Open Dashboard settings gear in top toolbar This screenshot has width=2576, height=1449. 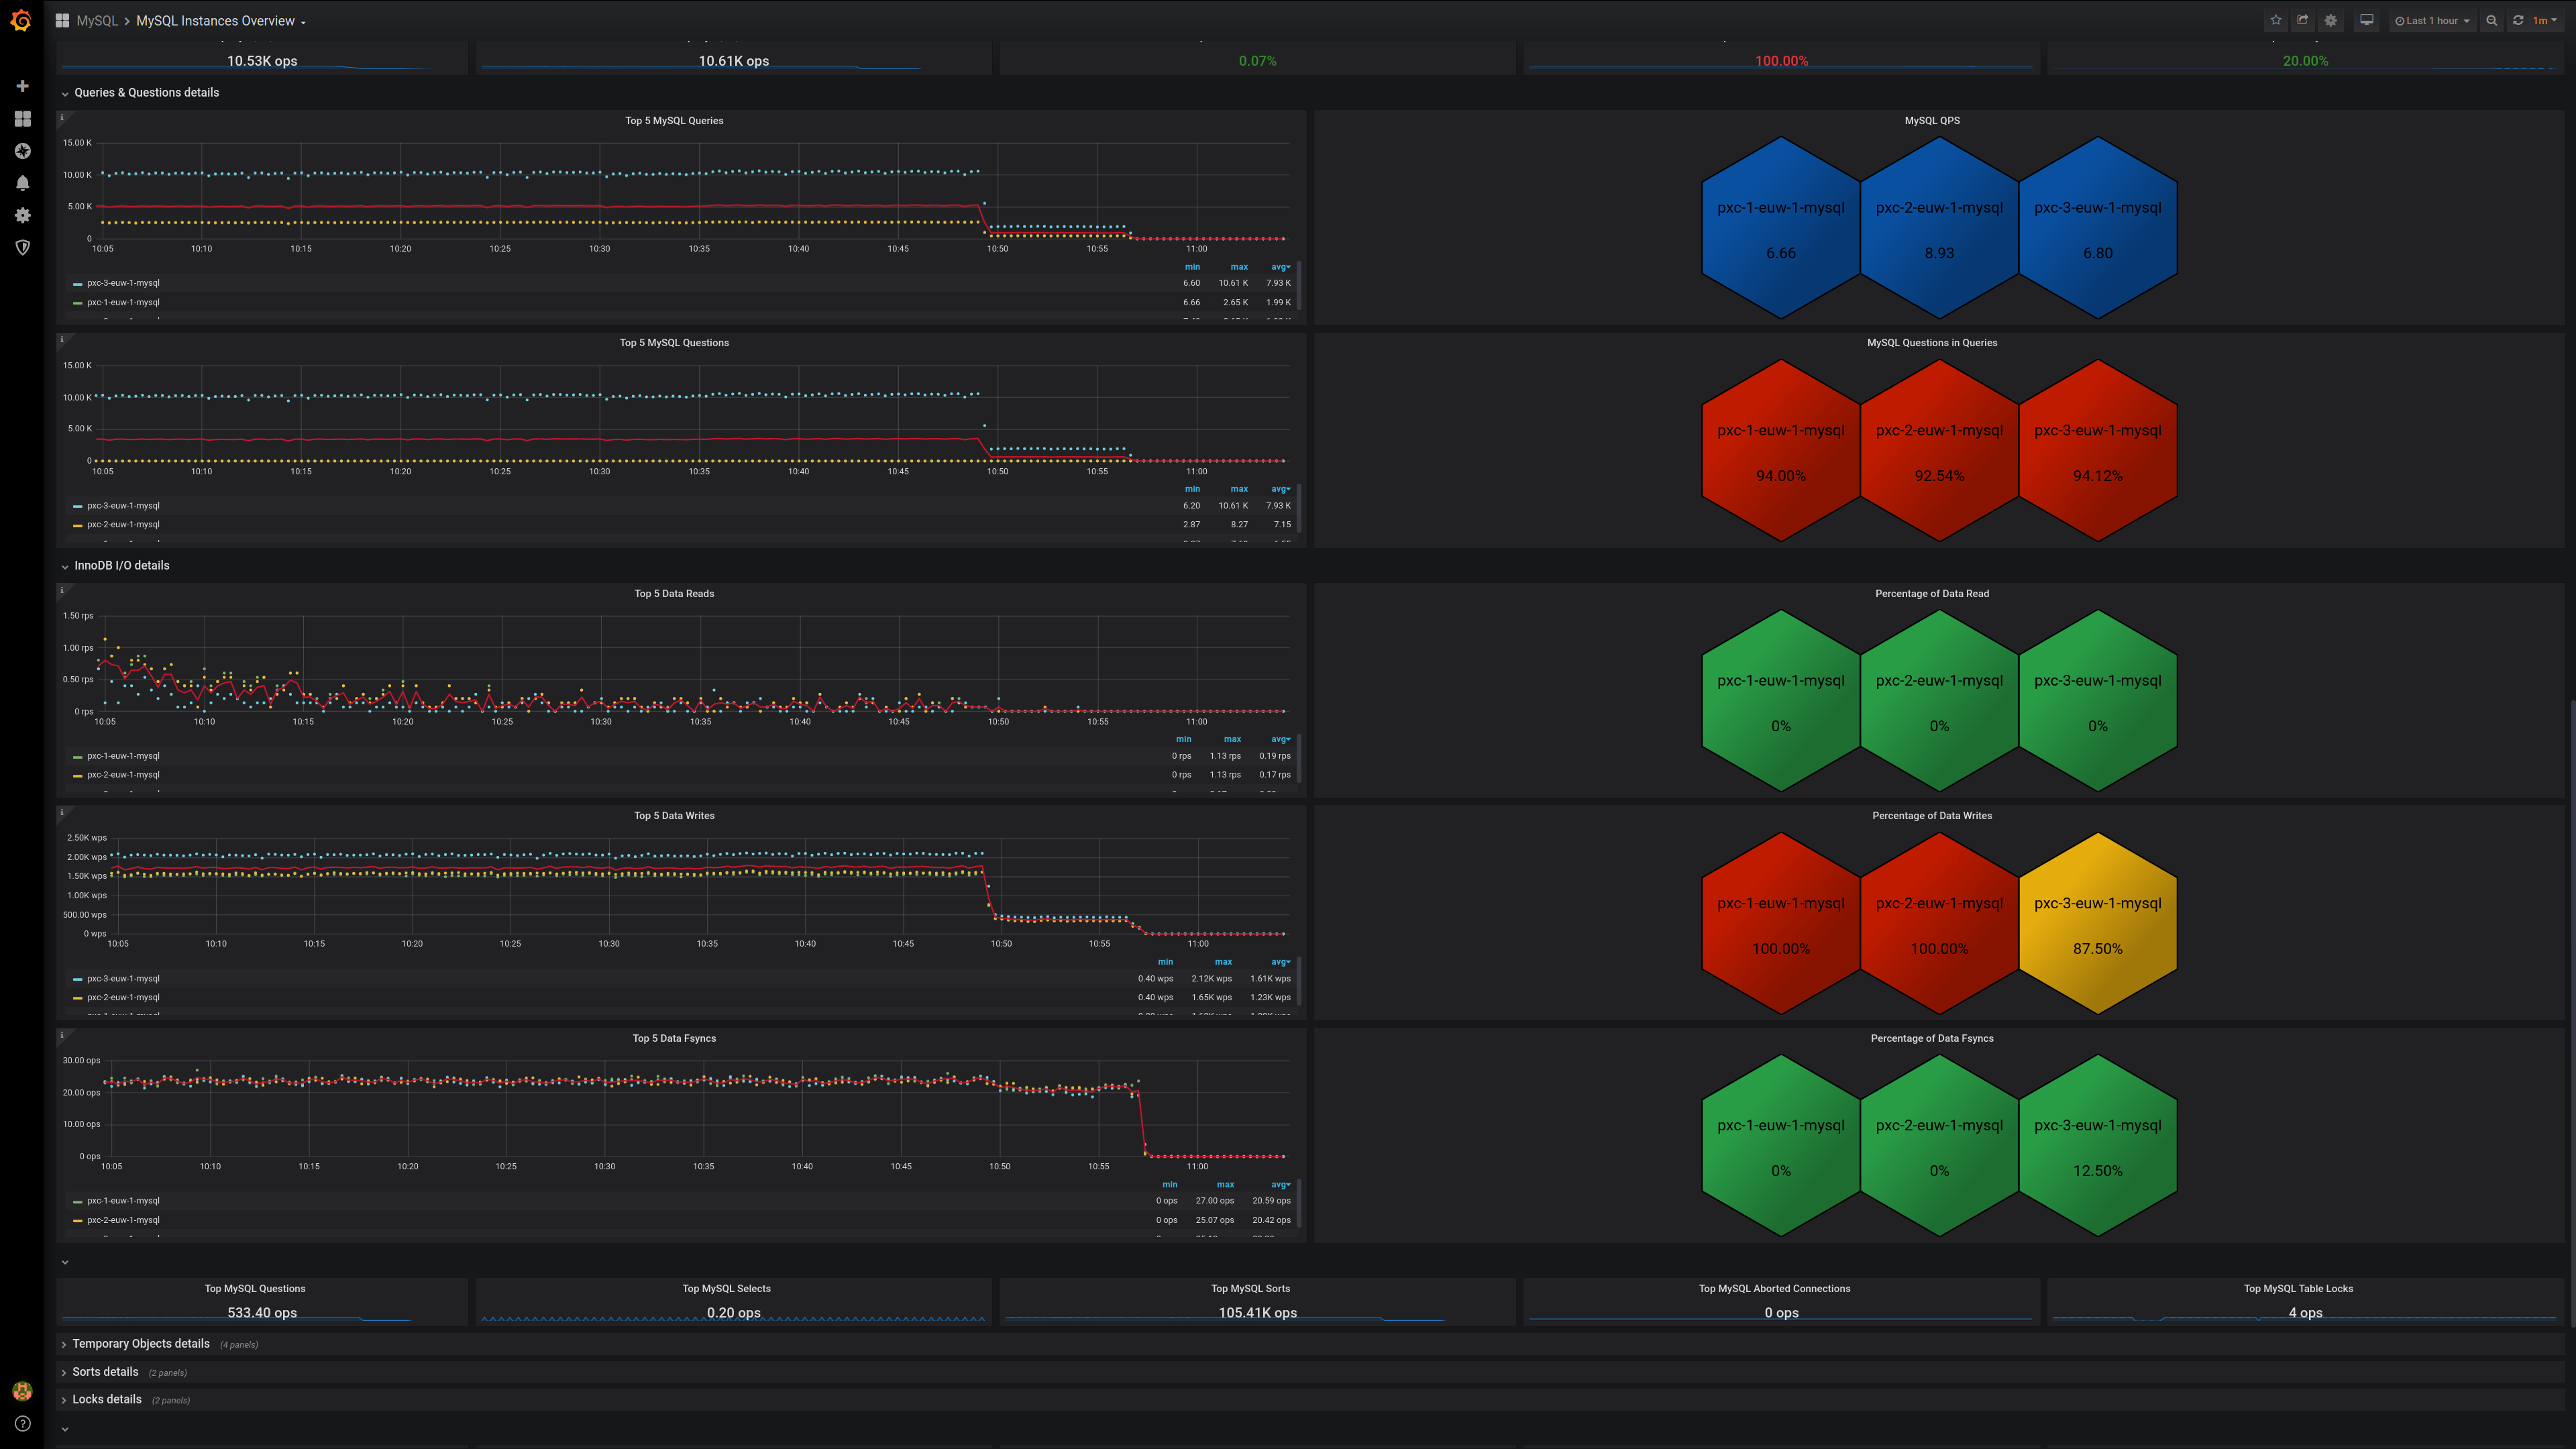[x=2331, y=20]
